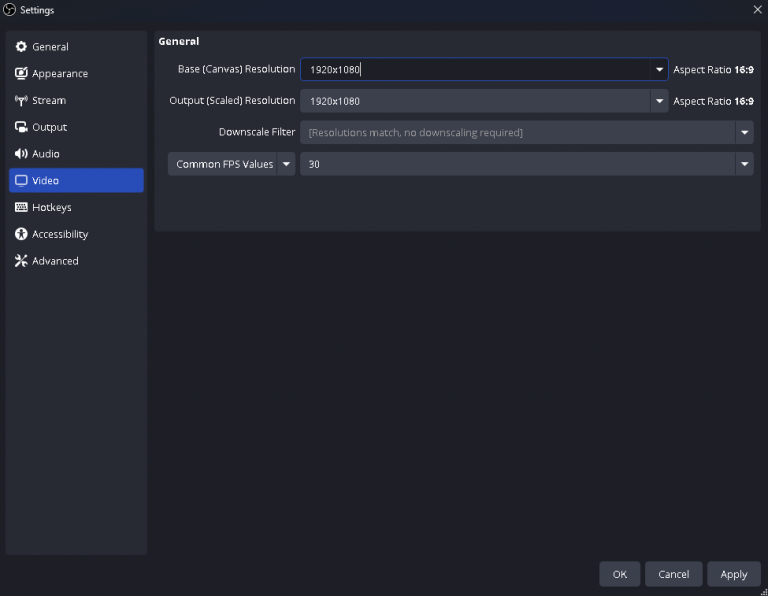Open Stream settings via antenna icon
Image resolution: width=768 pixels, height=596 pixels.
[x=21, y=100]
